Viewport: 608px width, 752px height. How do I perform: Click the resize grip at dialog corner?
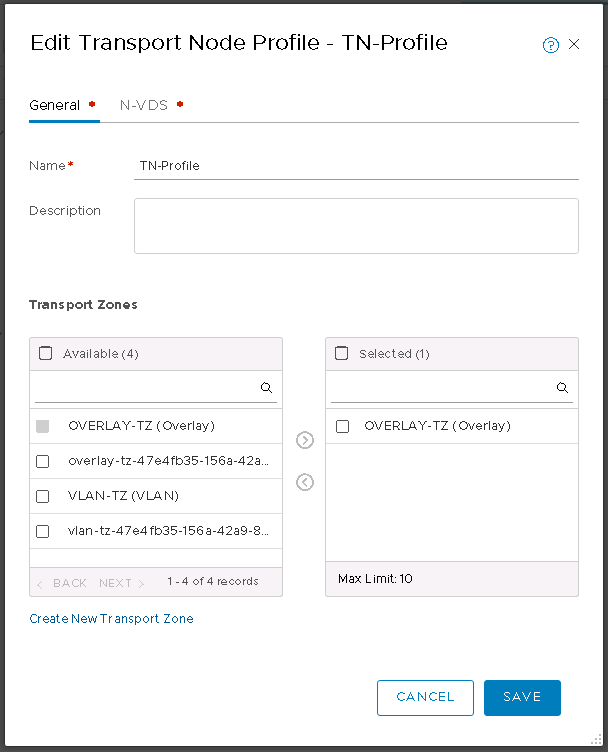point(596,739)
